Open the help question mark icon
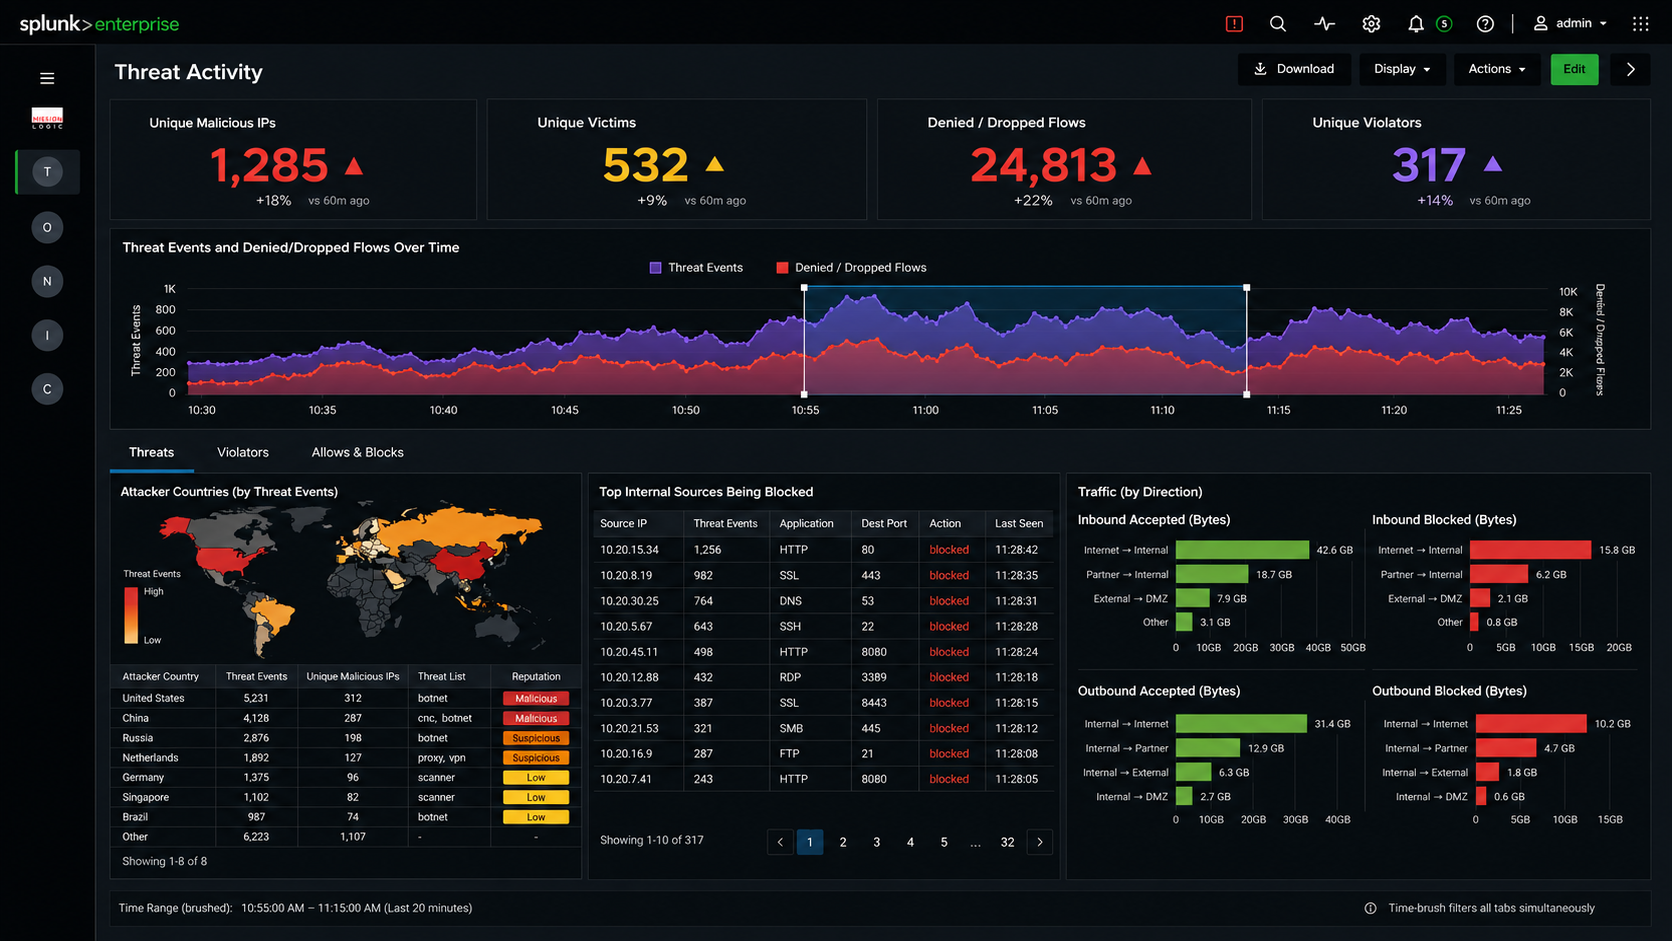Screen dimensions: 1672x941 click(x=1485, y=23)
